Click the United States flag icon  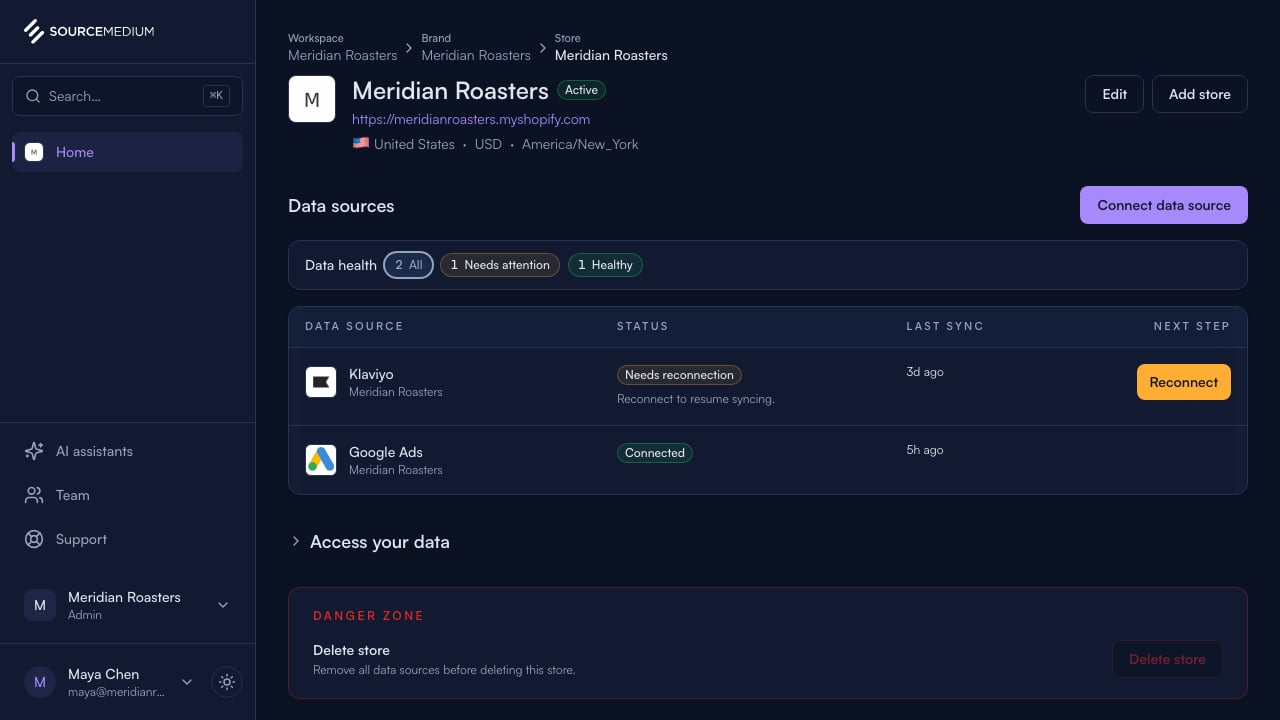pos(361,143)
